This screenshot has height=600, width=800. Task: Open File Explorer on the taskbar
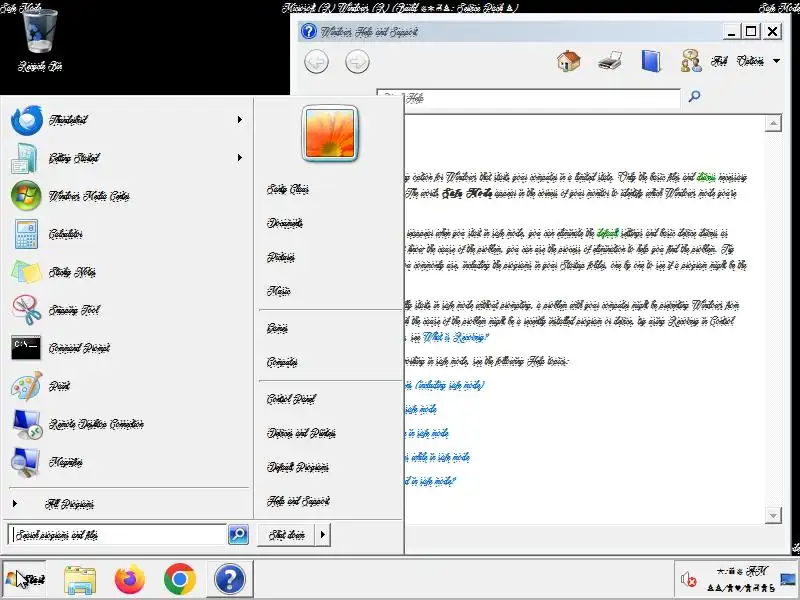pos(80,580)
